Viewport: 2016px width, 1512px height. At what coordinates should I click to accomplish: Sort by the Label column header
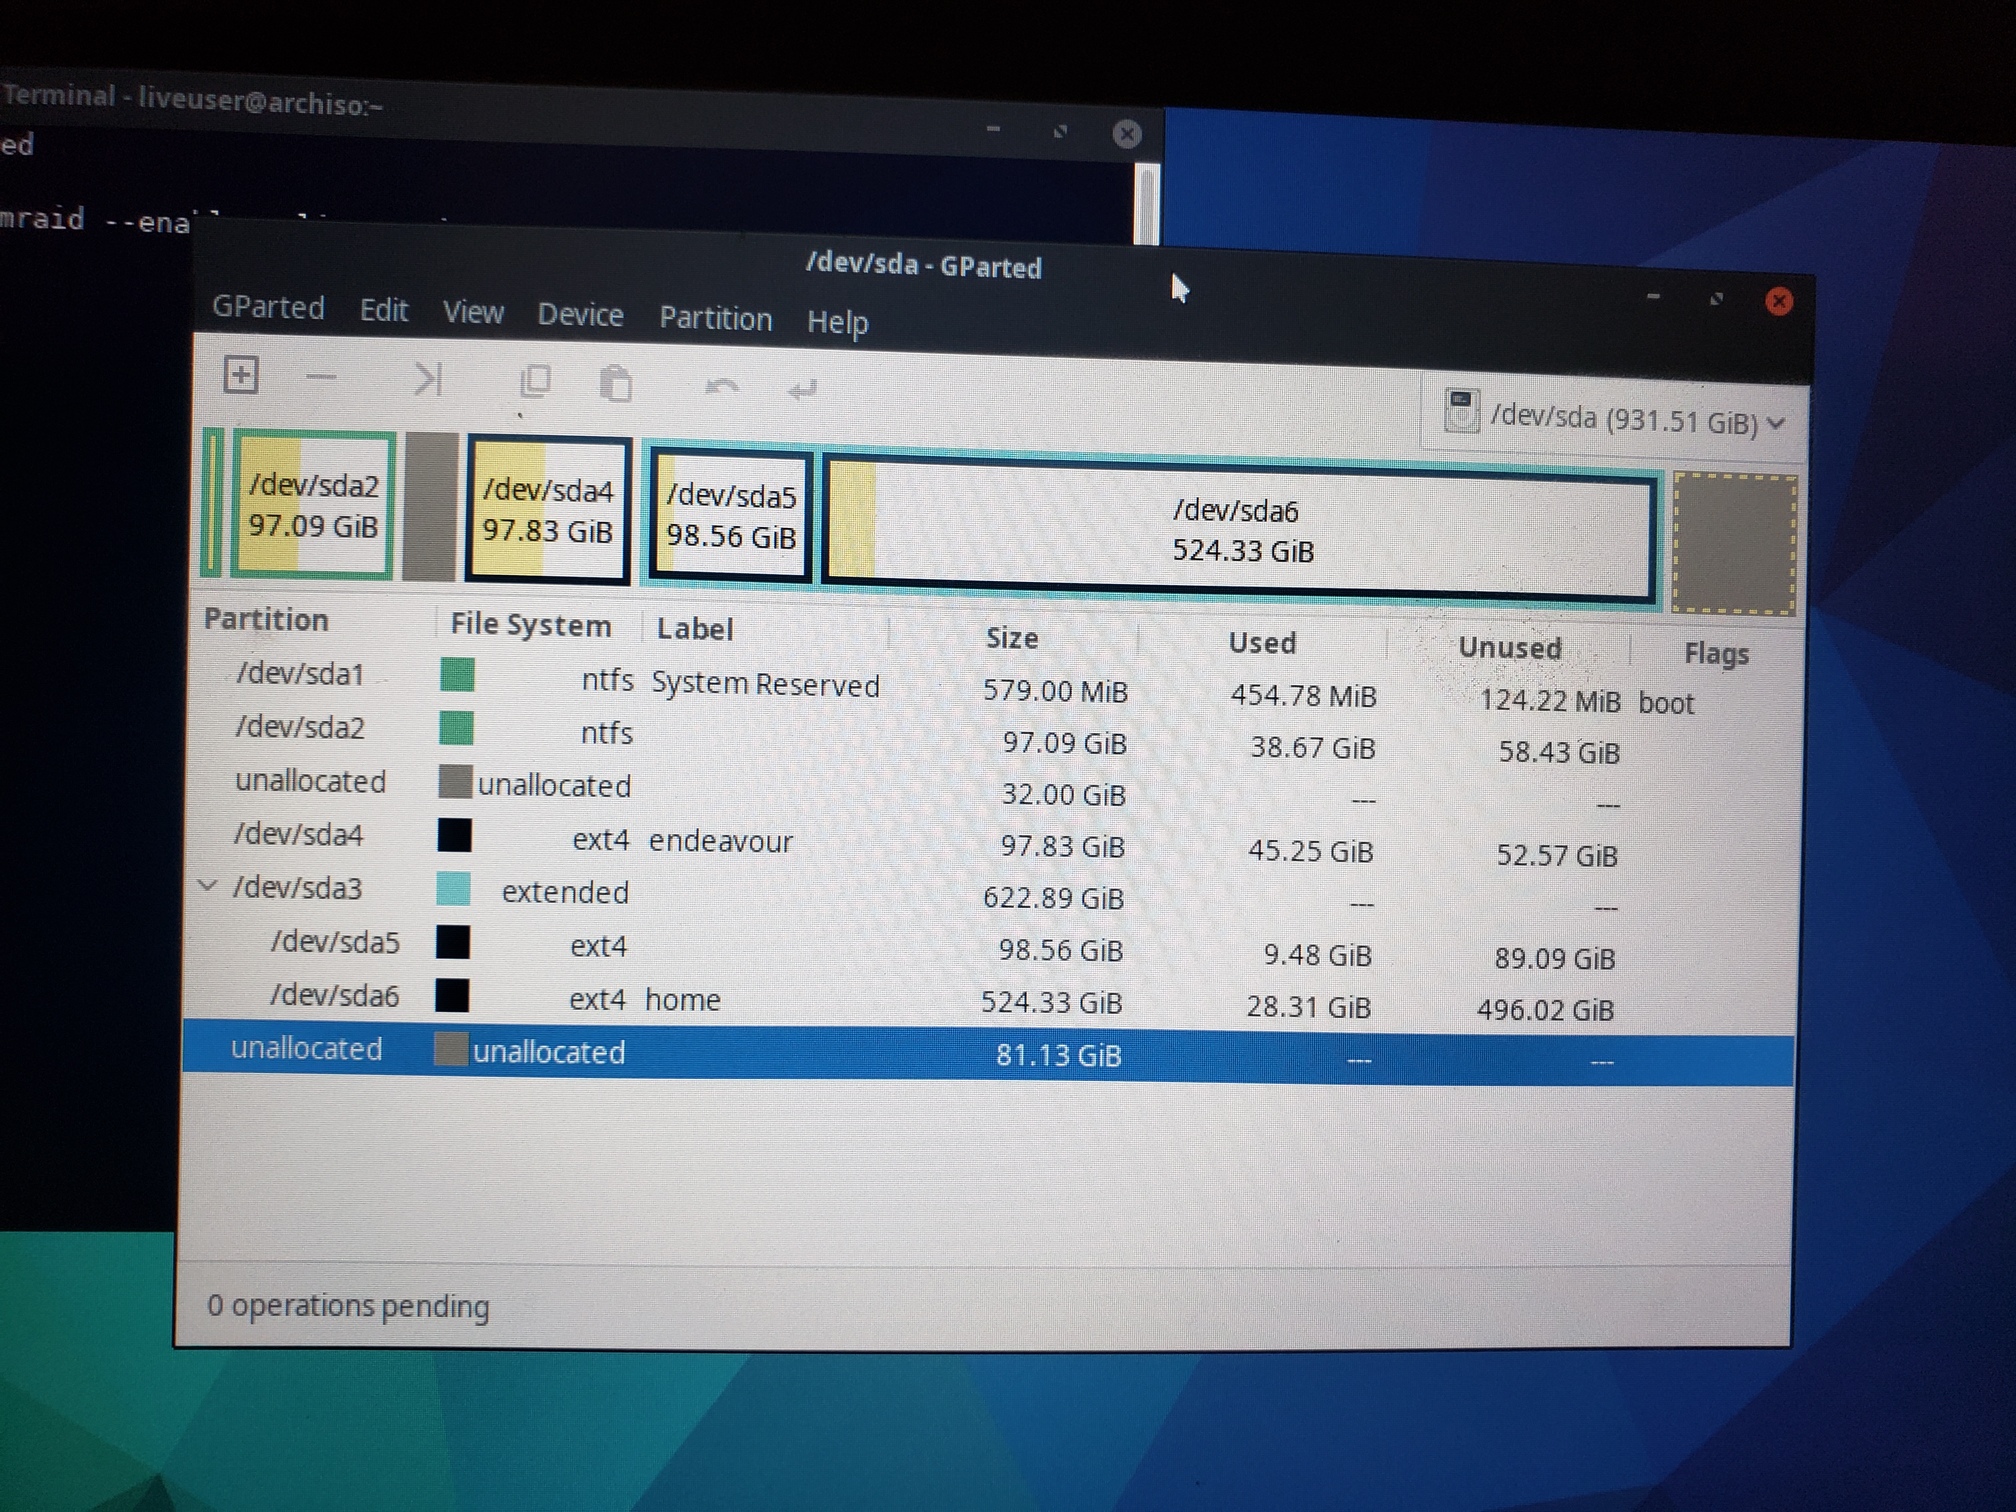point(694,629)
